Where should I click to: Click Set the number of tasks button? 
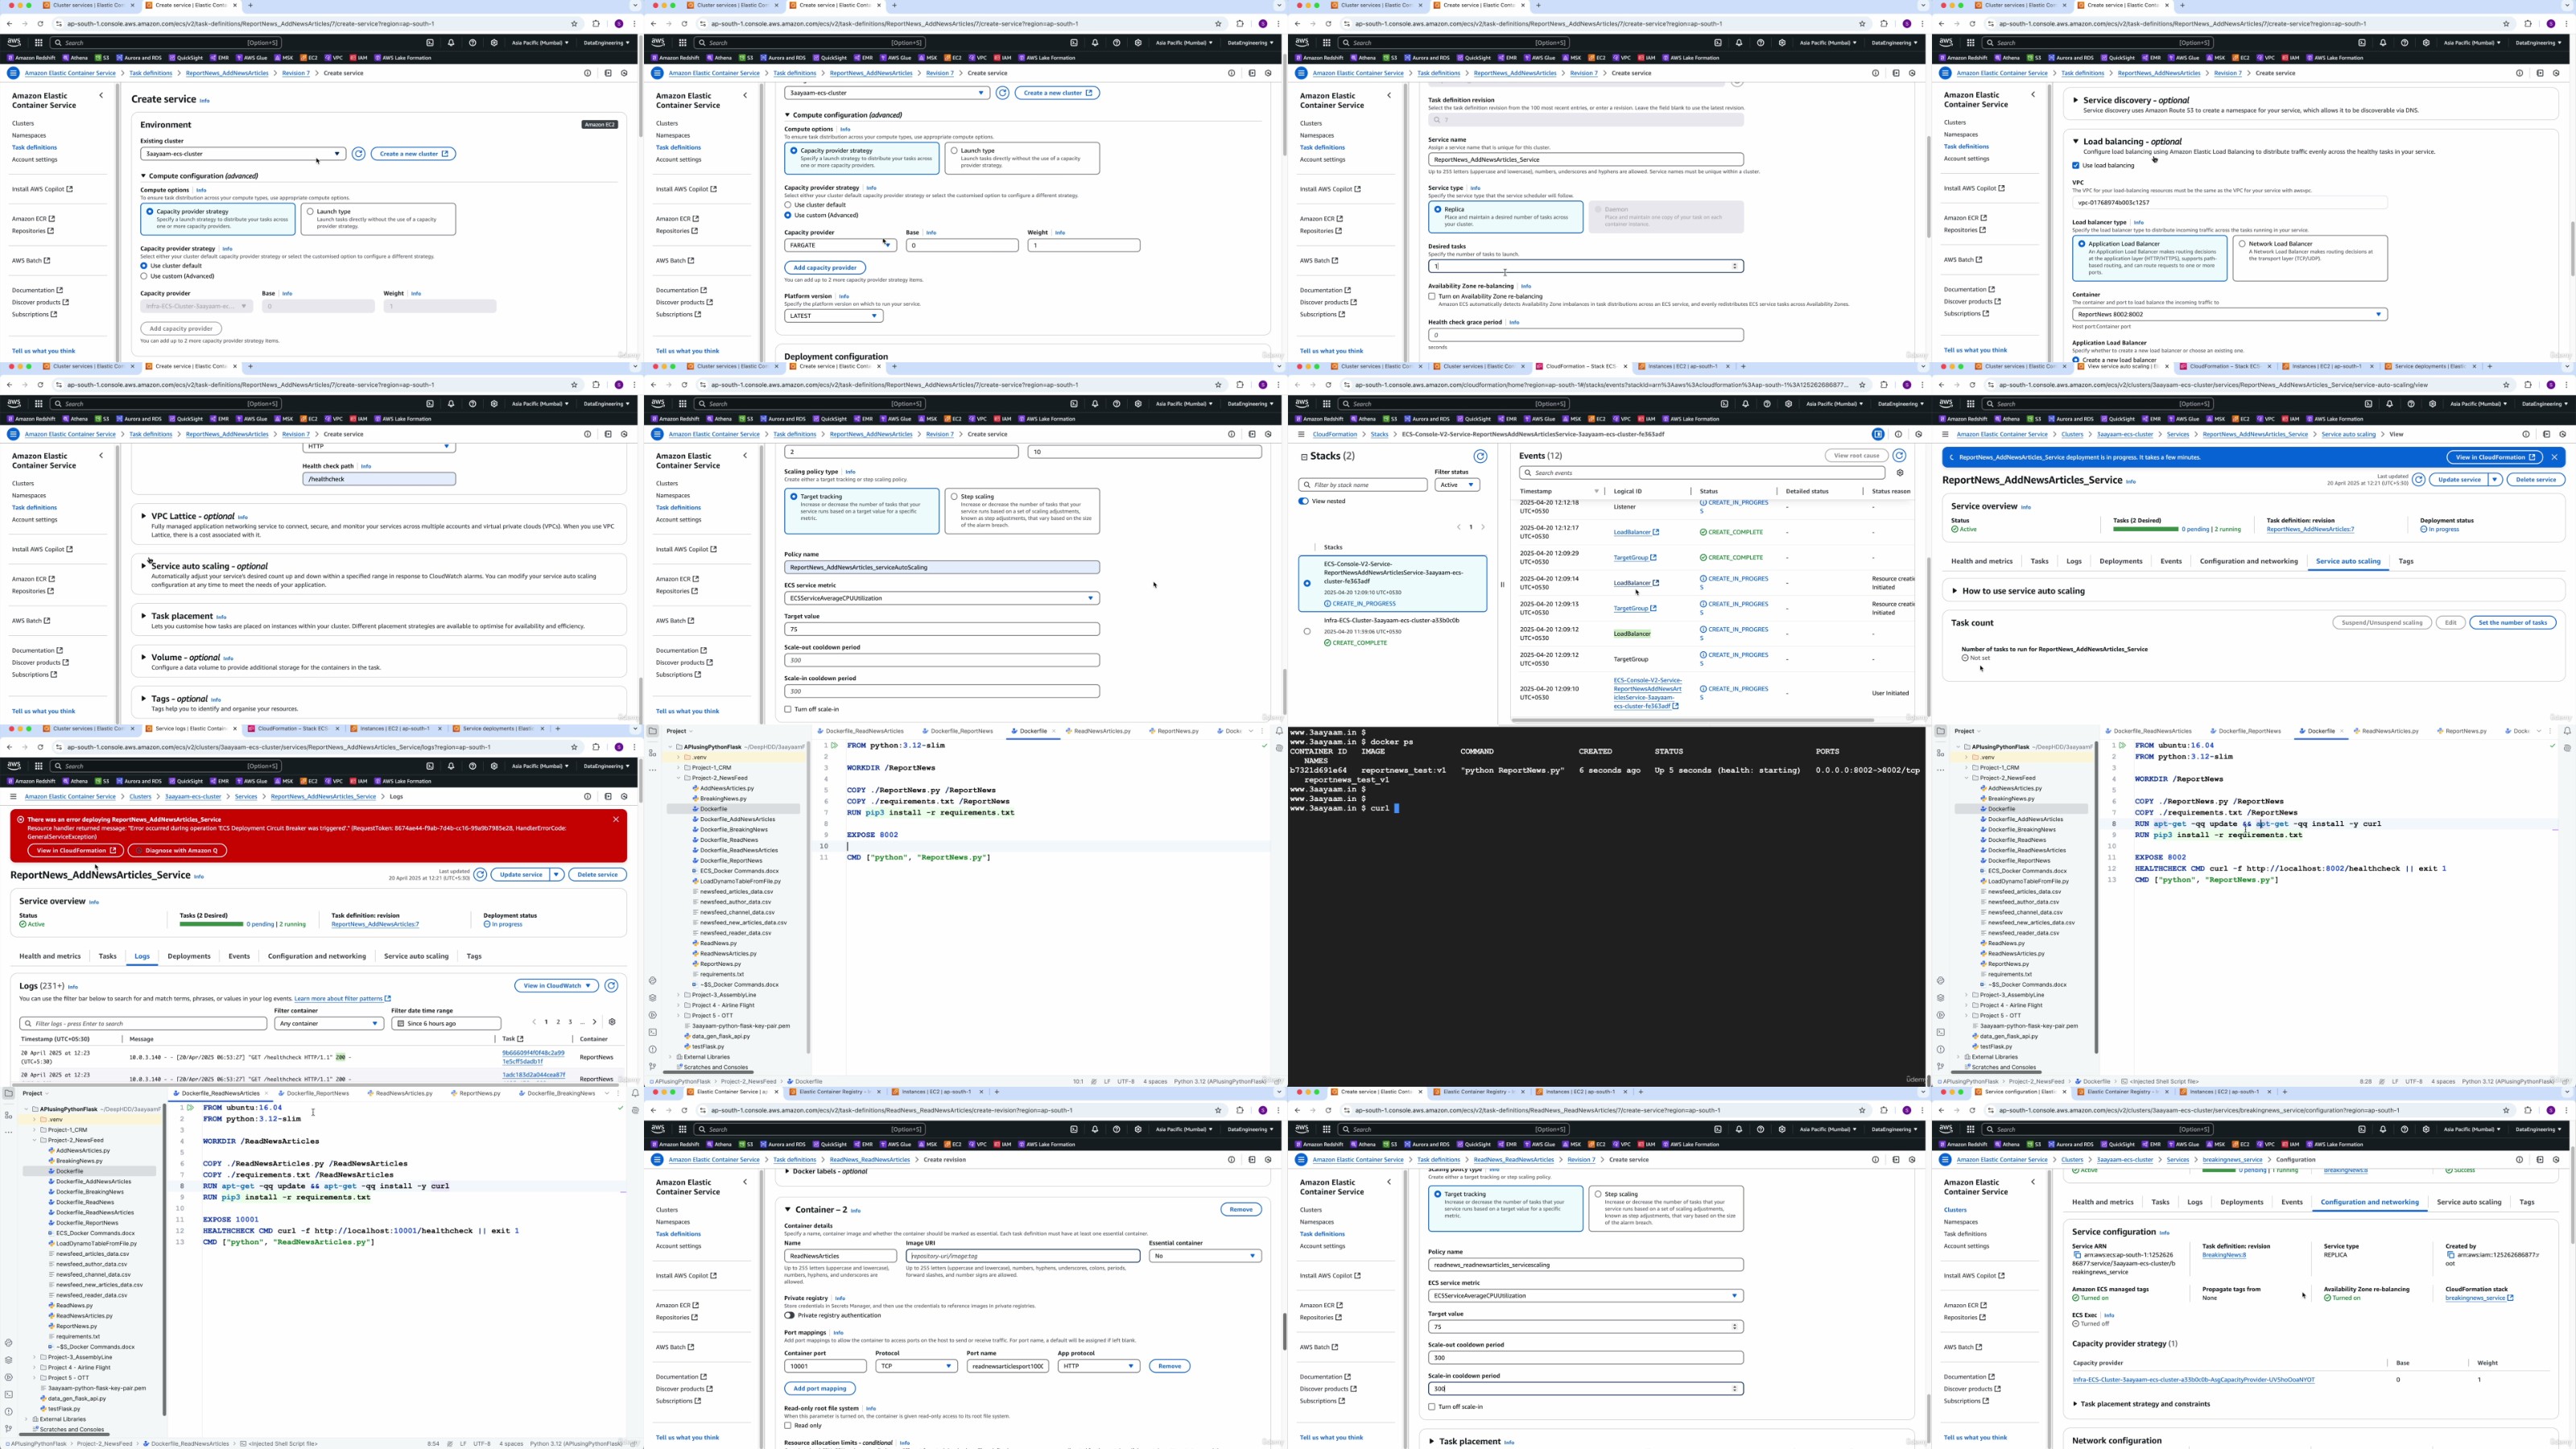[x=2513, y=622]
